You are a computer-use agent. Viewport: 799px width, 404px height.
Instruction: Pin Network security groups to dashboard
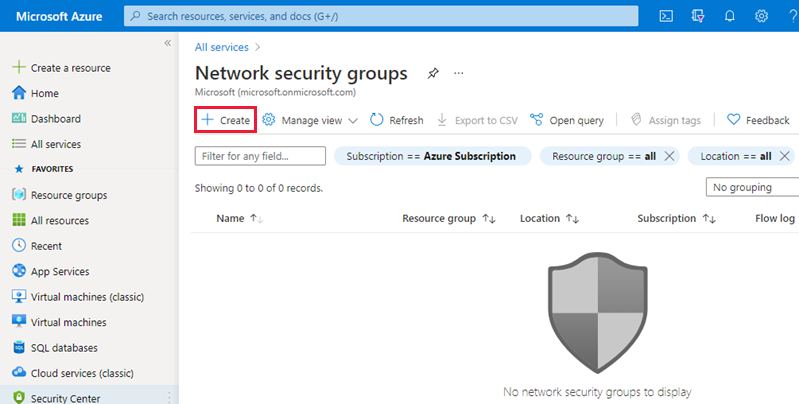pos(433,73)
